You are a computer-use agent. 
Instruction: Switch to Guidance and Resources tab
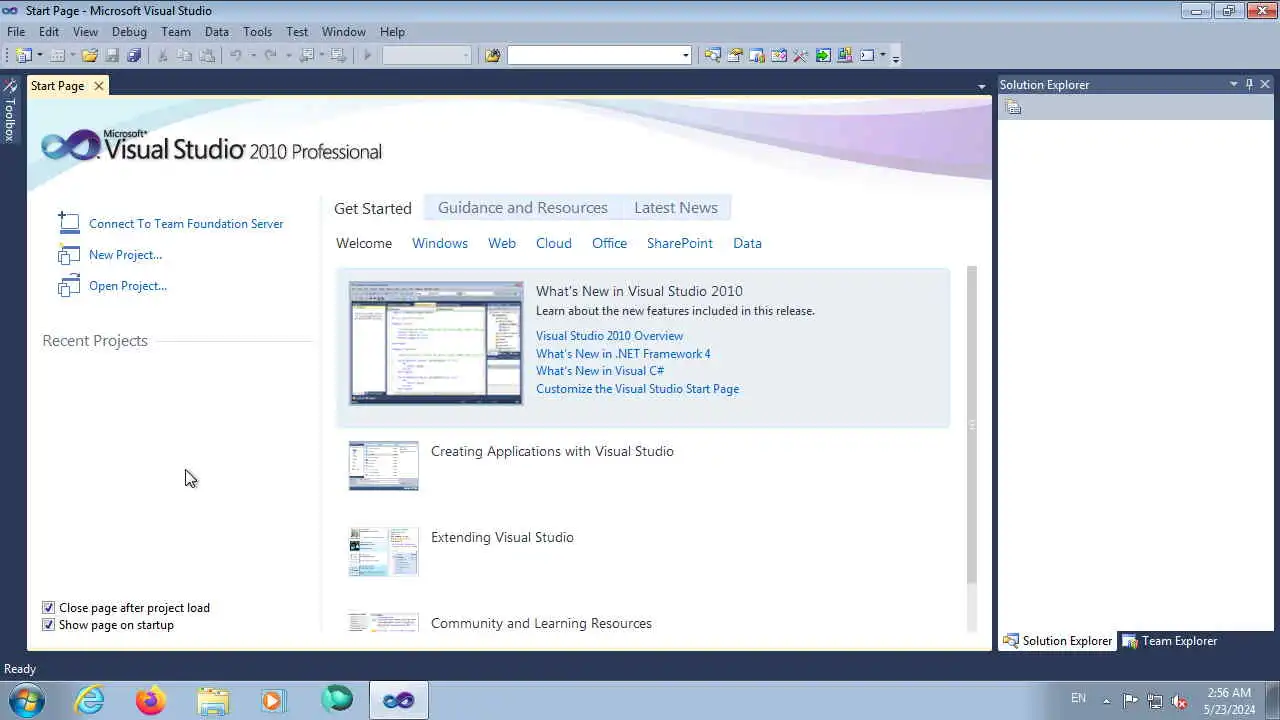[523, 208]
